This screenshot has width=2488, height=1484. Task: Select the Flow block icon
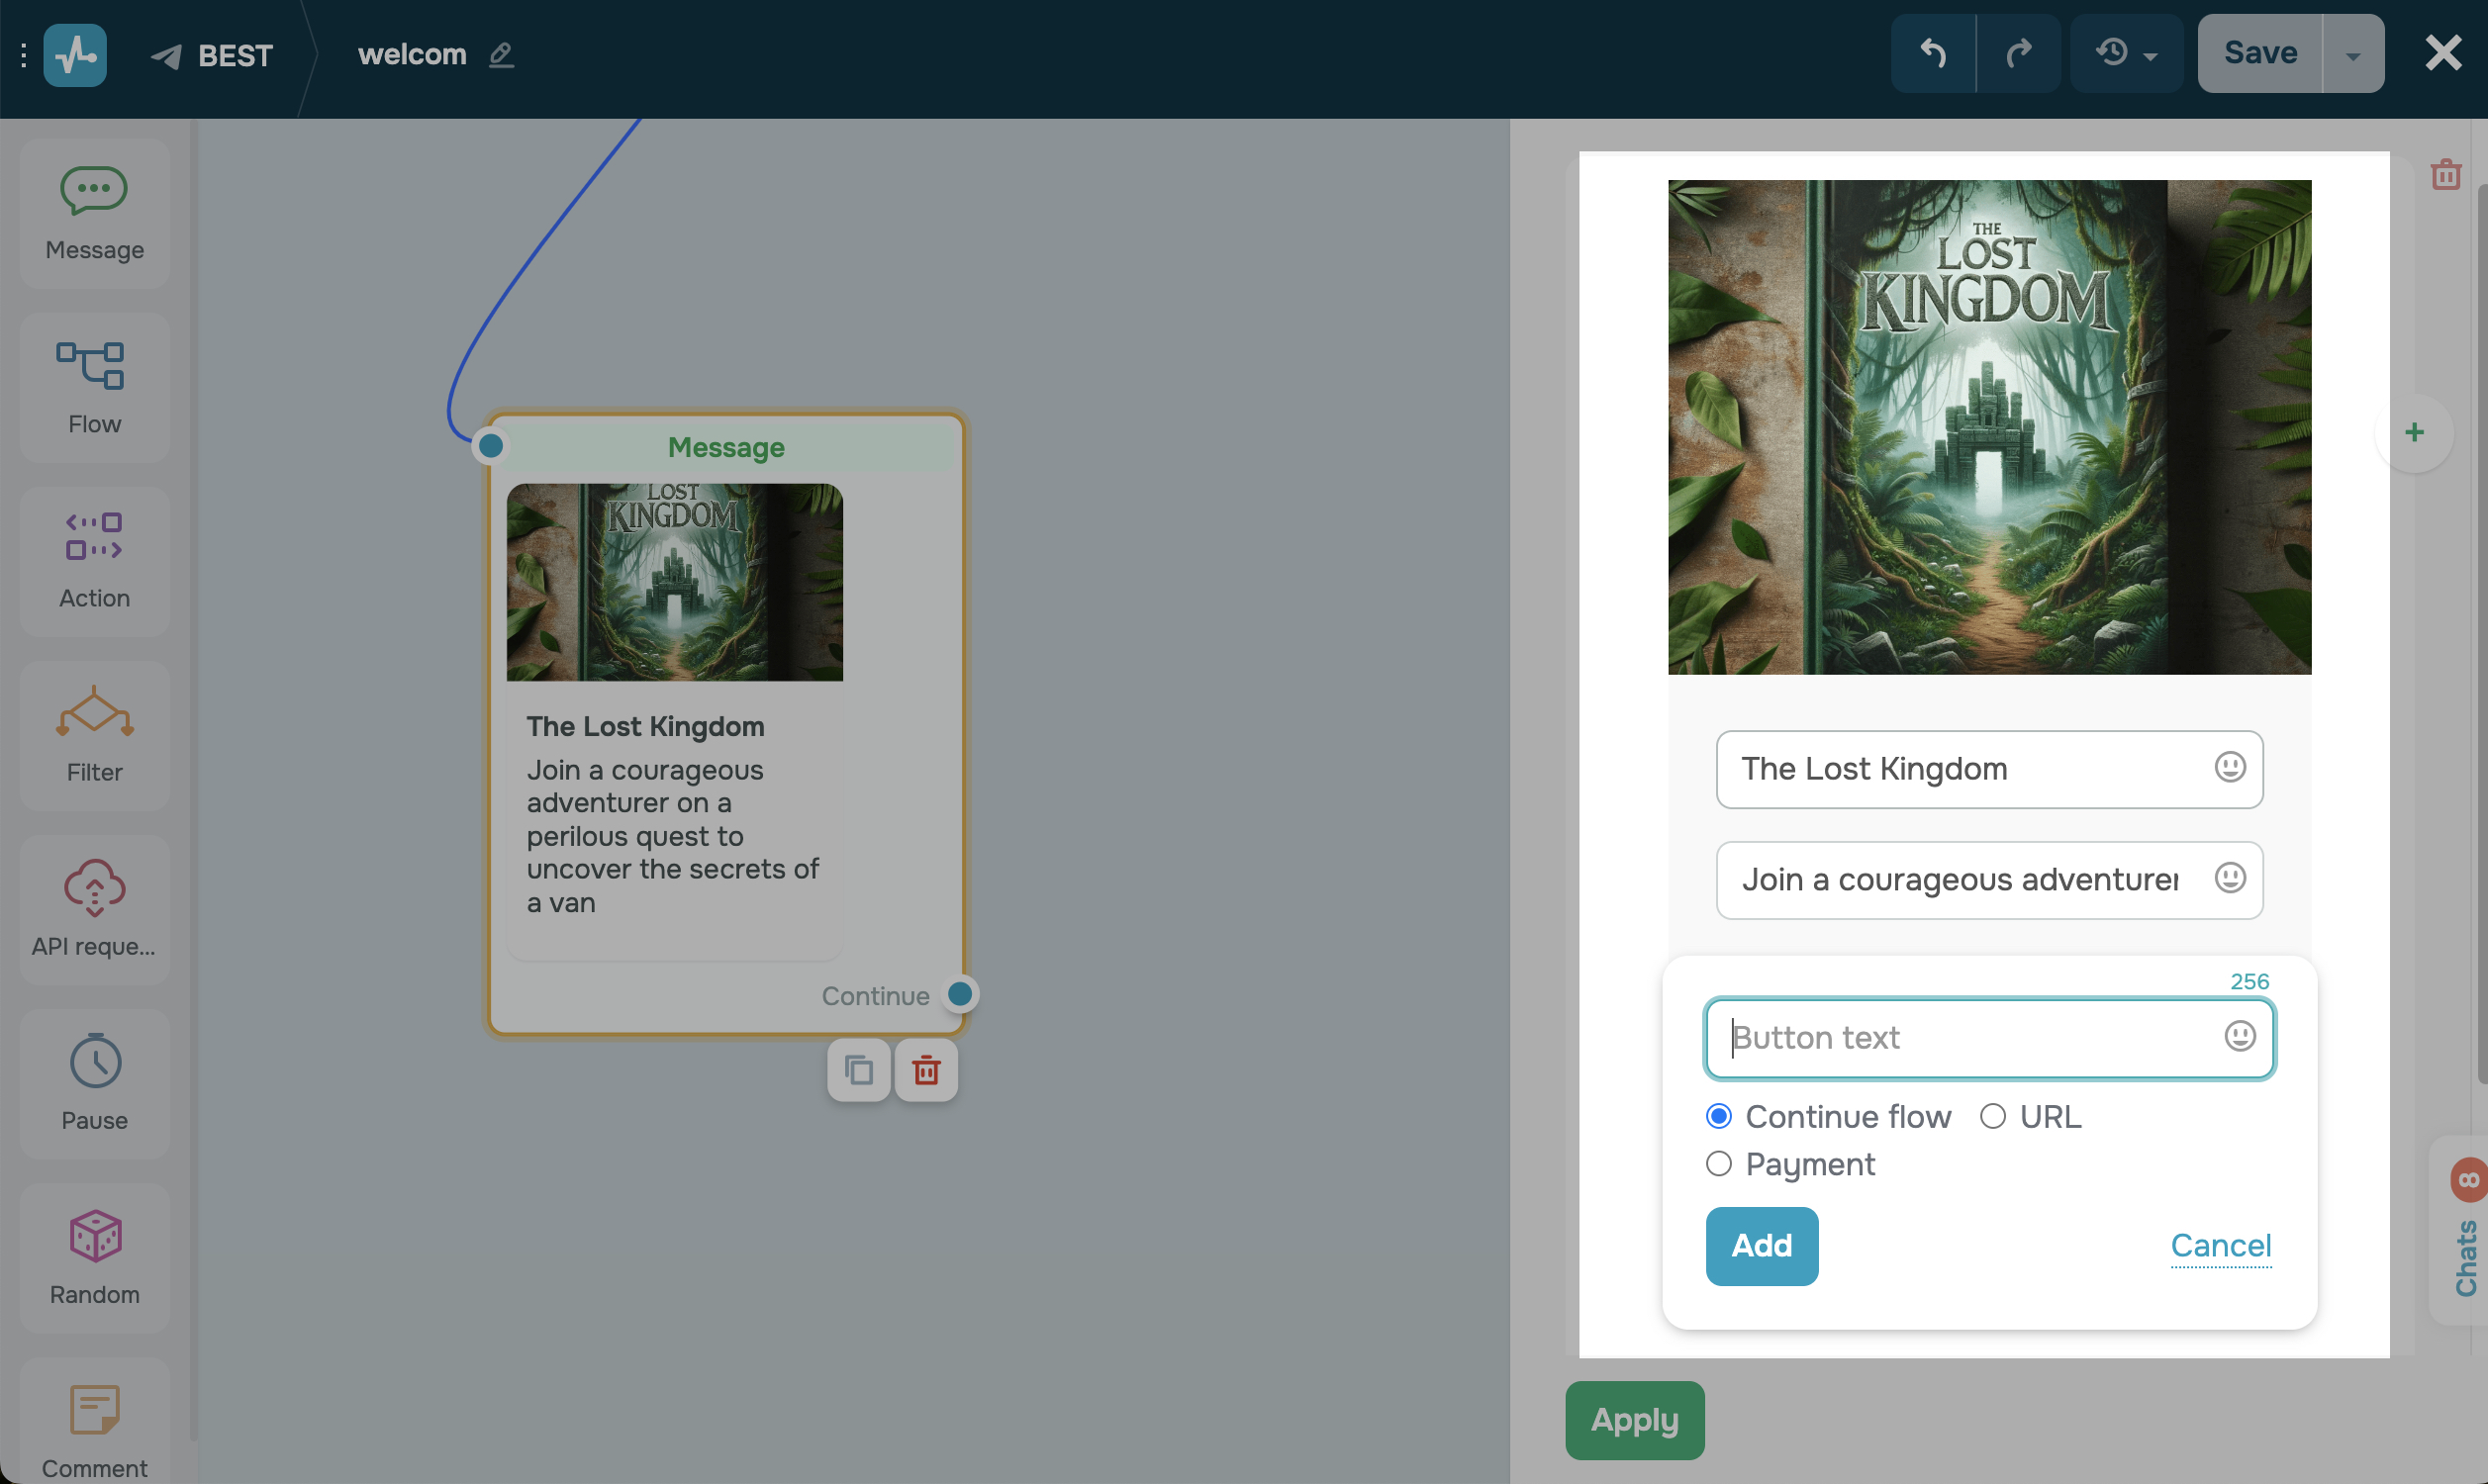[x=94, y=365]
